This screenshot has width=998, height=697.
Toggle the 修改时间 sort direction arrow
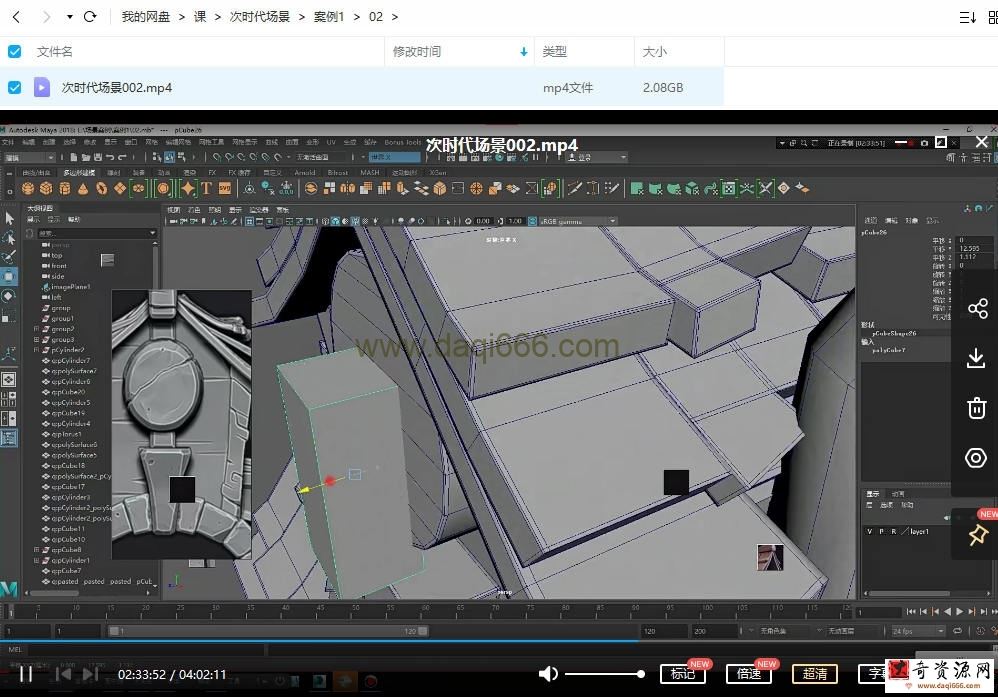[x=524, y=52]
